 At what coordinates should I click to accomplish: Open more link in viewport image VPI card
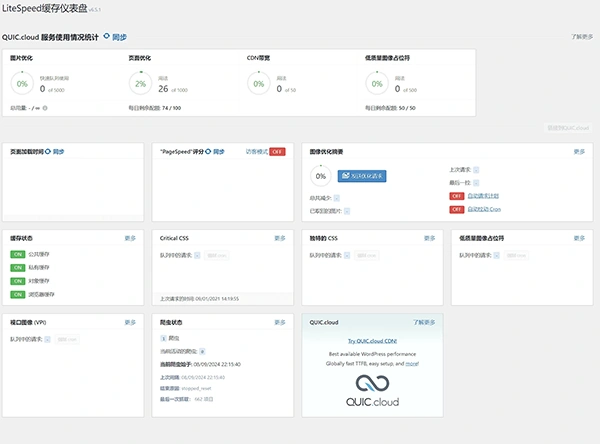130,322
